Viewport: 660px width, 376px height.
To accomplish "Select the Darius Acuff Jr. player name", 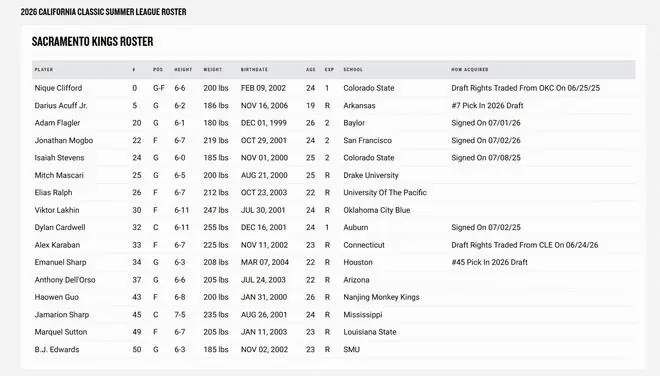I will click(61, 106).
